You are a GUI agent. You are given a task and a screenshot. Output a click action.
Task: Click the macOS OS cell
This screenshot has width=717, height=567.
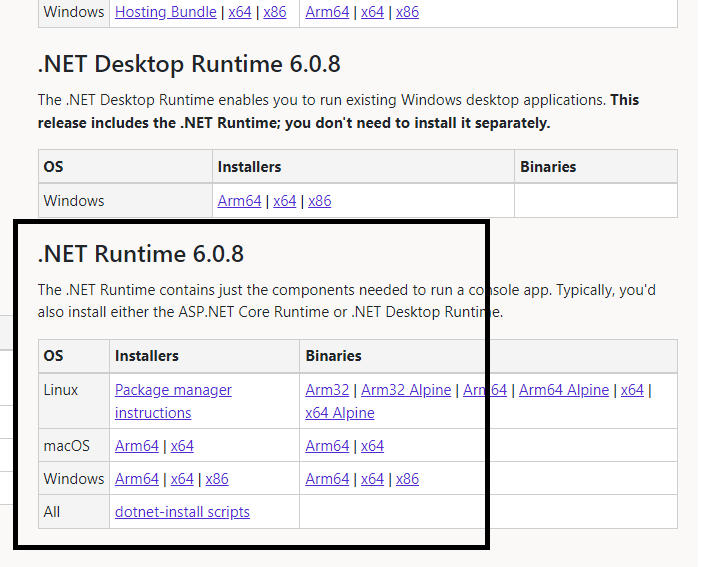point(74,446)
